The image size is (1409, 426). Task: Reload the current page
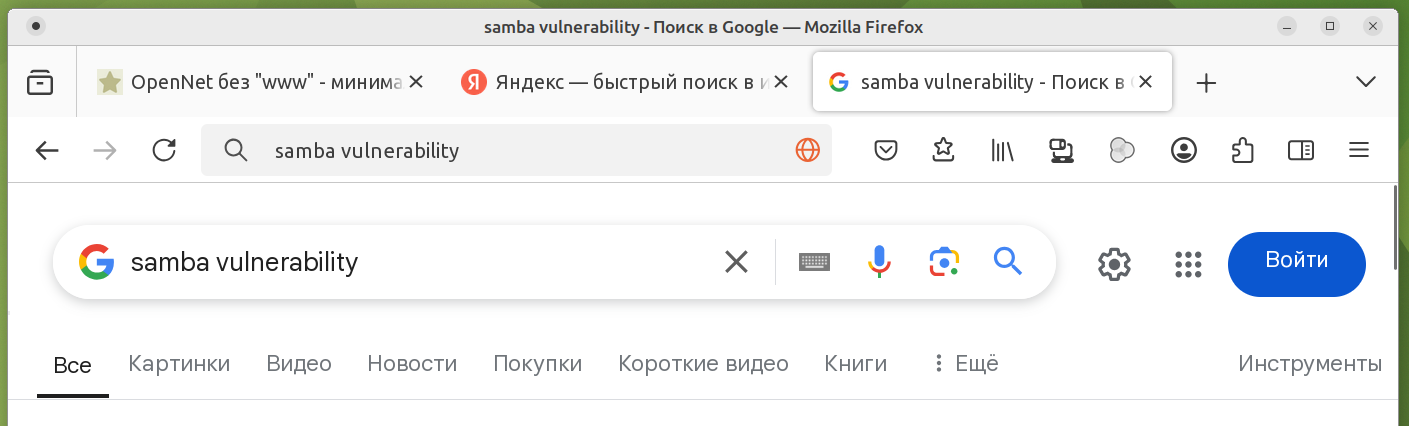coord(164,151)
